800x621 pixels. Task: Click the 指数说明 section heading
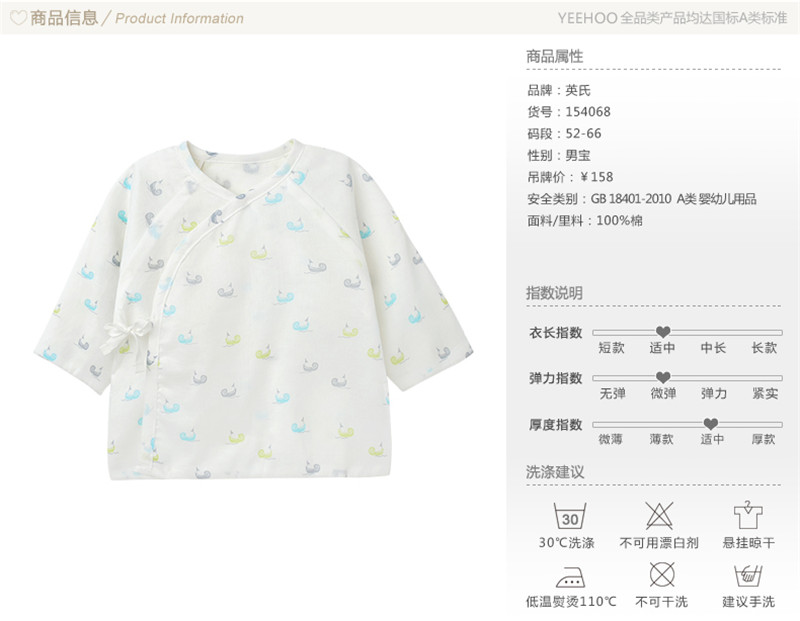[x=555, y=293]
